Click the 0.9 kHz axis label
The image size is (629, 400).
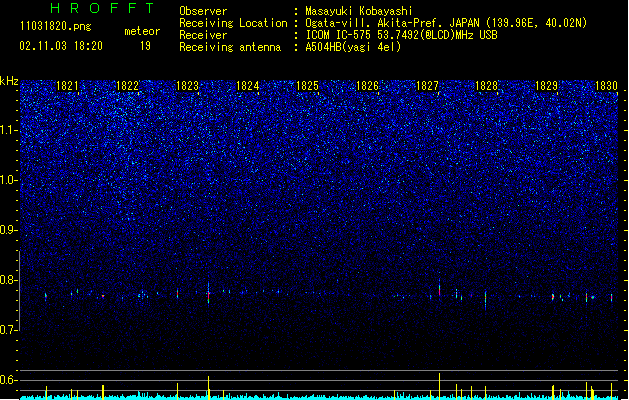coord(9,230)
